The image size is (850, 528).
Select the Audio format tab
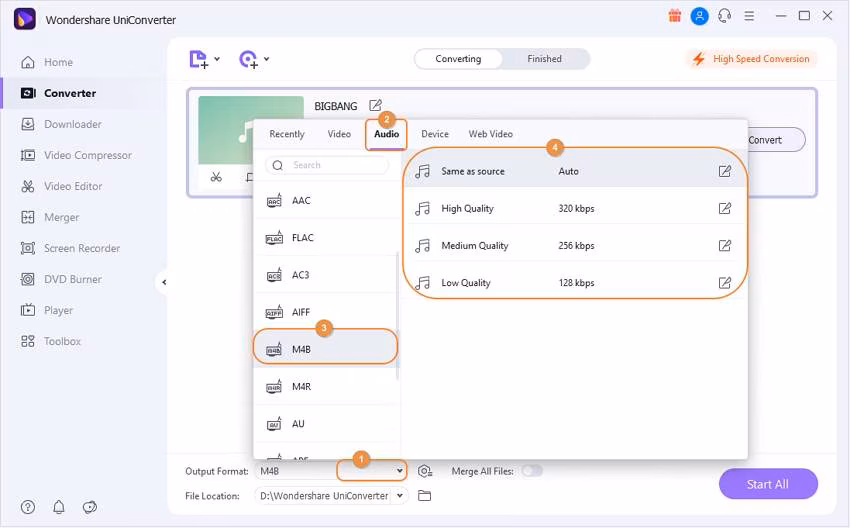click(x=387, y=134)
